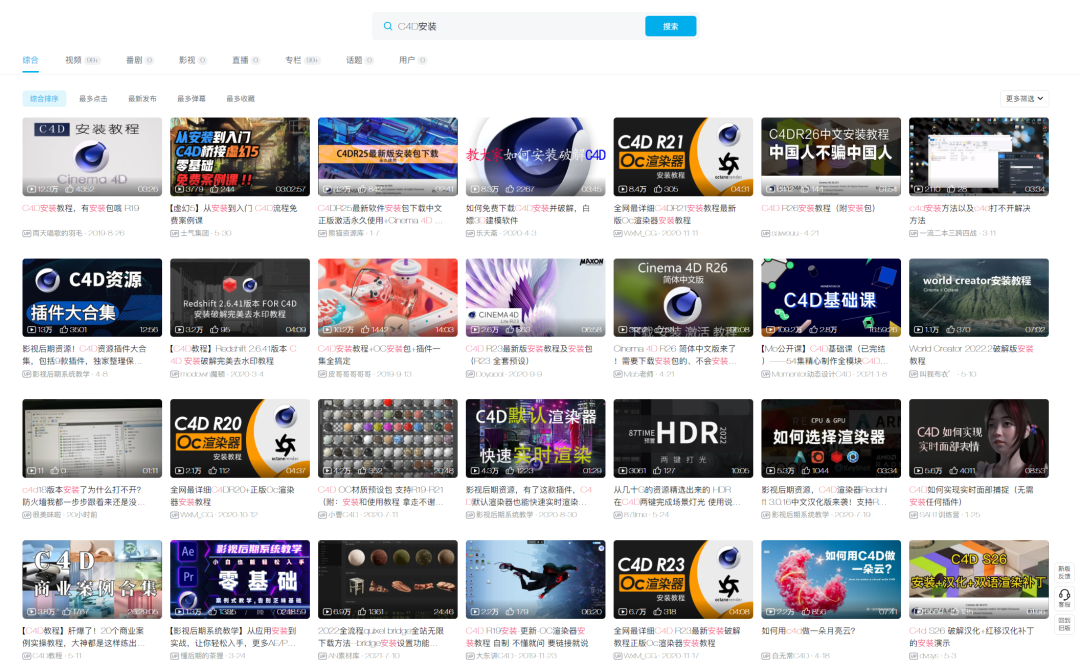Click the like icon on C4D R21 Oc渲染器 thumbnail

[658, 189]
